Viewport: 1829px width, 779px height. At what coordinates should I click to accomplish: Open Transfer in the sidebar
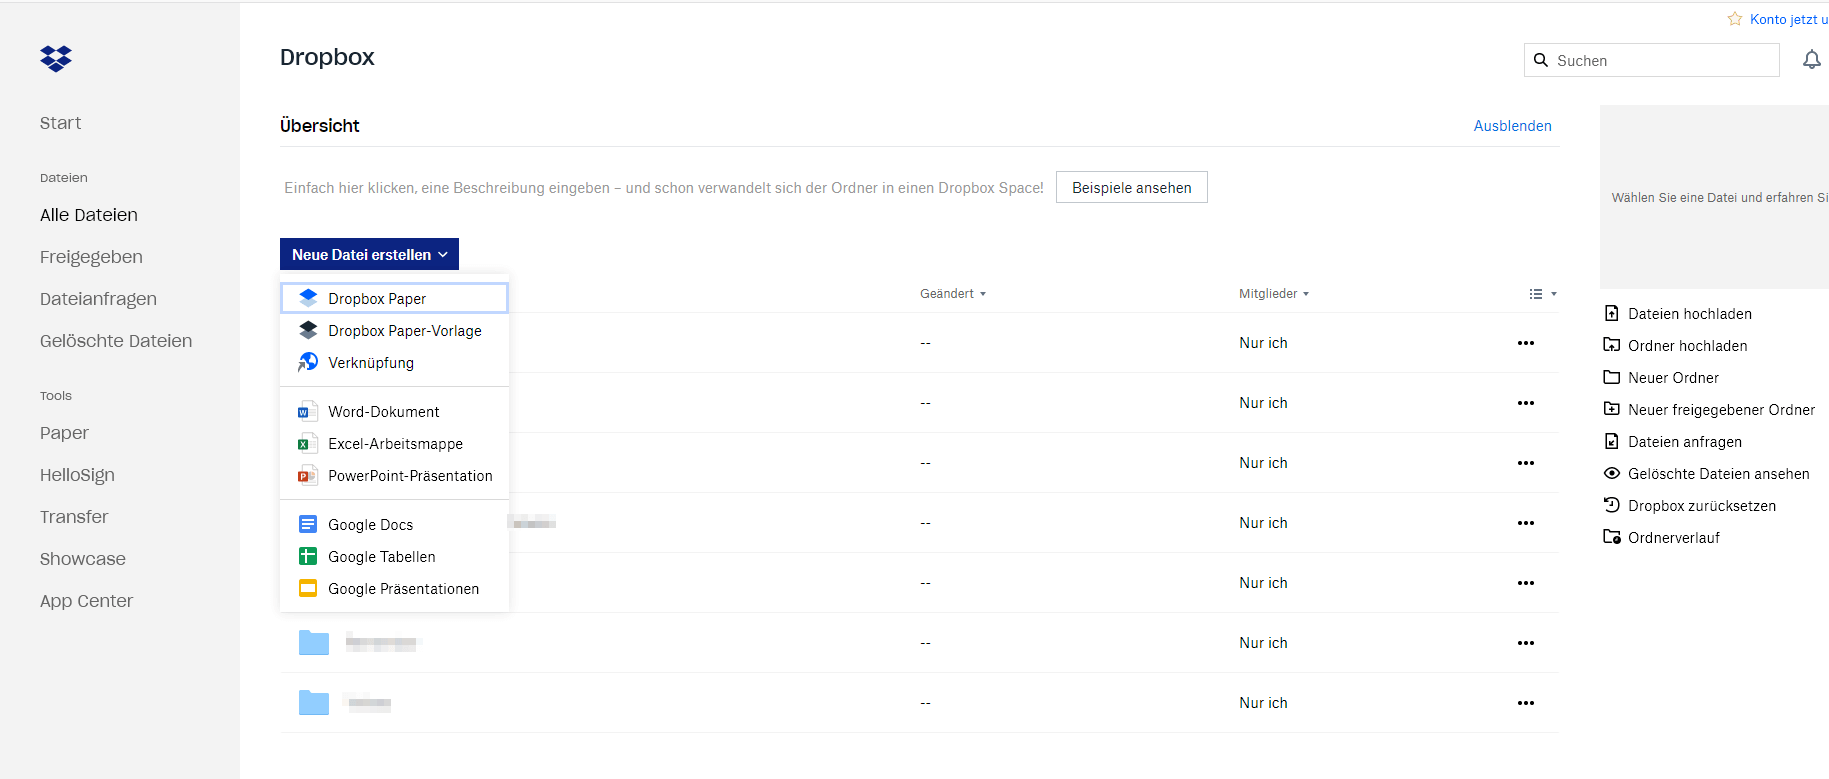pyautogui.click(x=74, y=516)
